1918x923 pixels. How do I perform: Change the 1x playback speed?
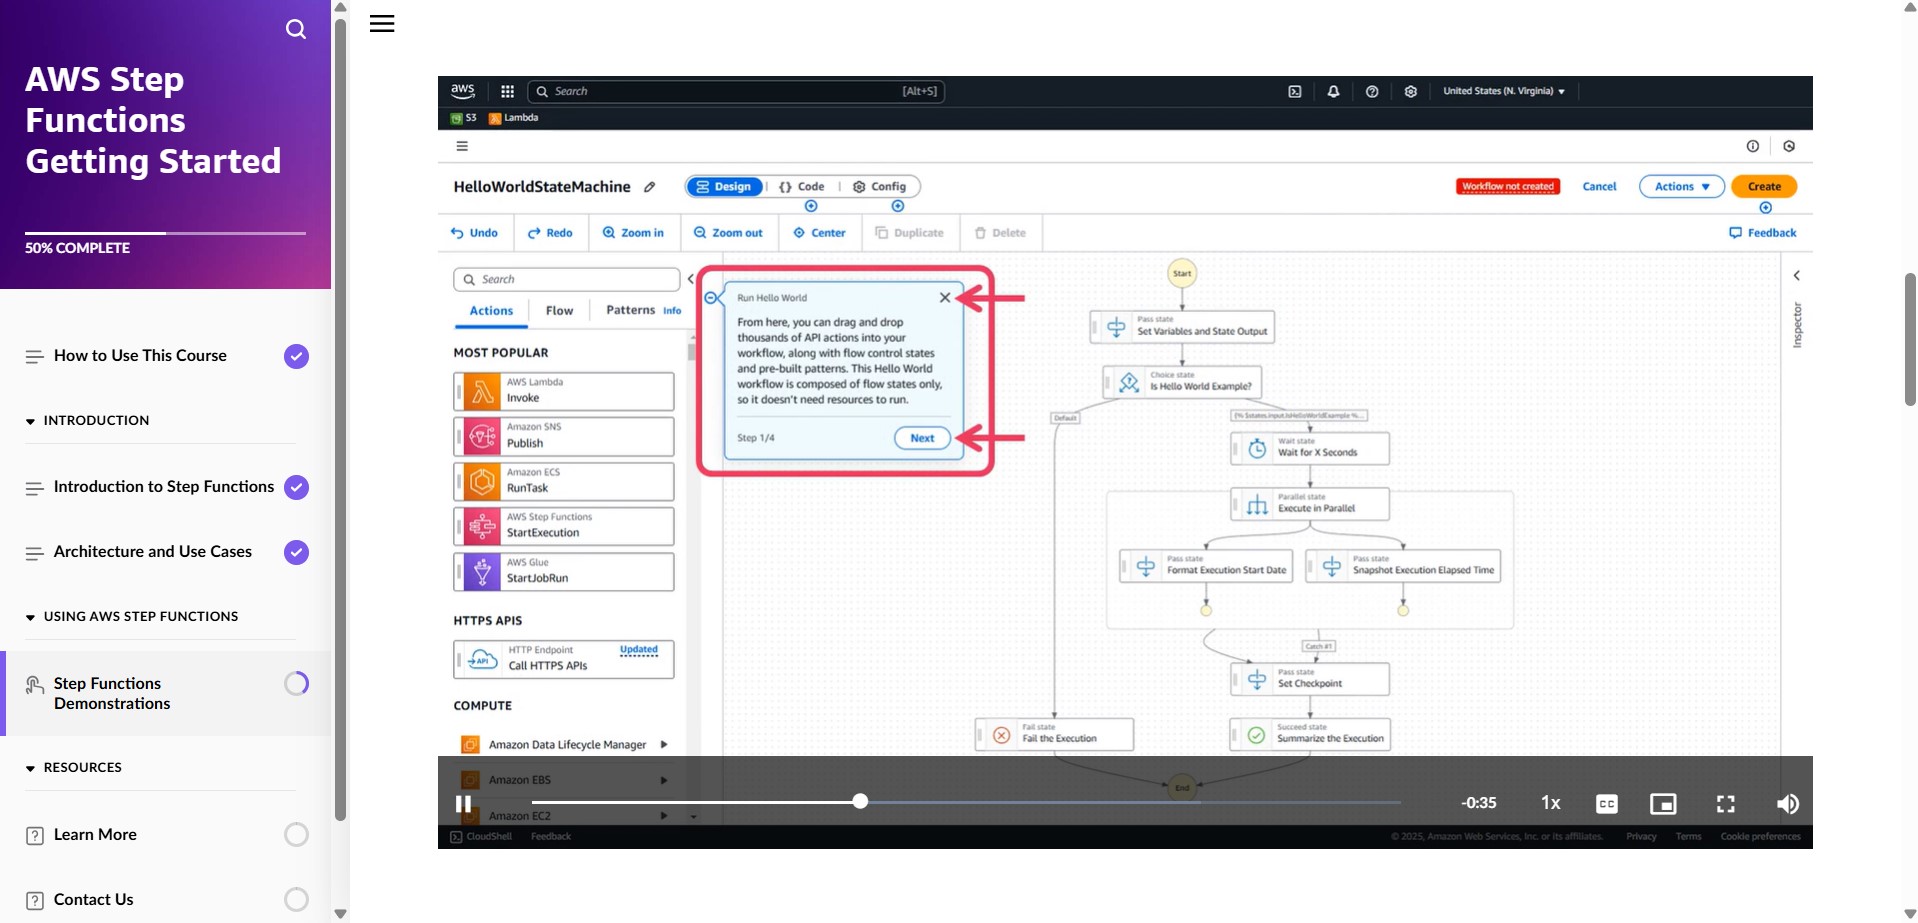[1551, 803]
